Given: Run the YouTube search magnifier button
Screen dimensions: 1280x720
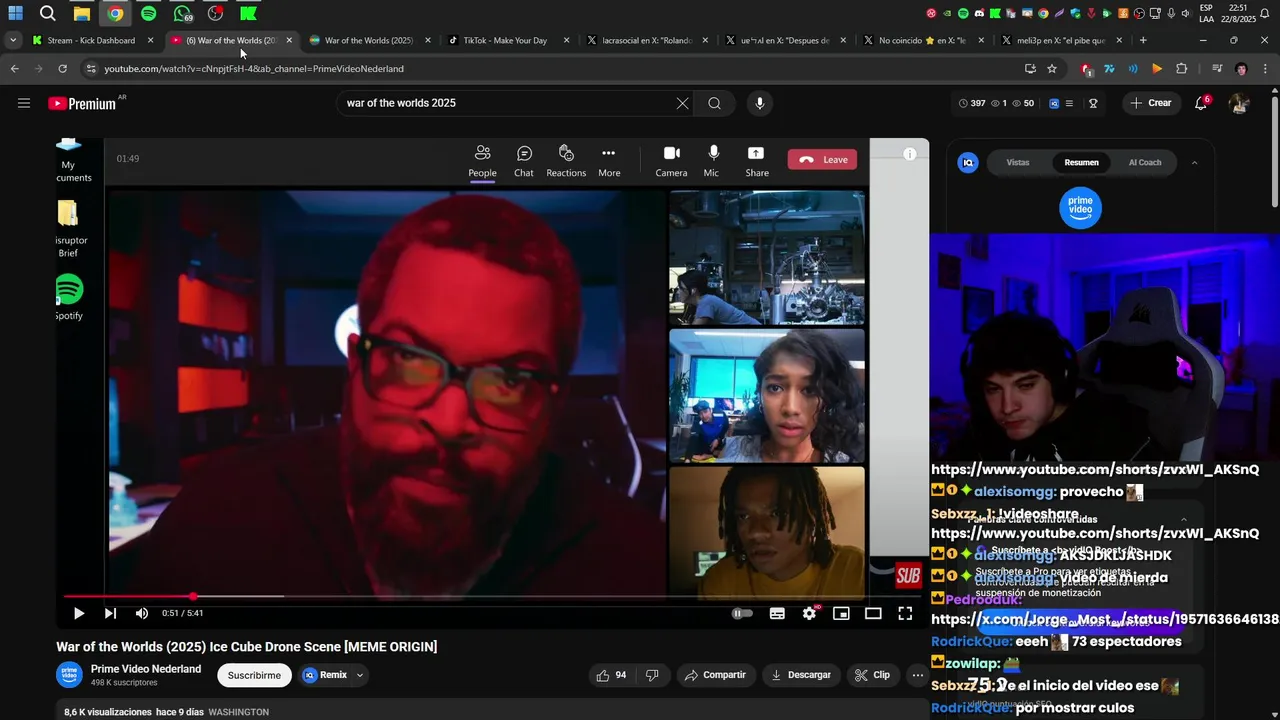Looking at the screenshot, I should click(714, 103).
